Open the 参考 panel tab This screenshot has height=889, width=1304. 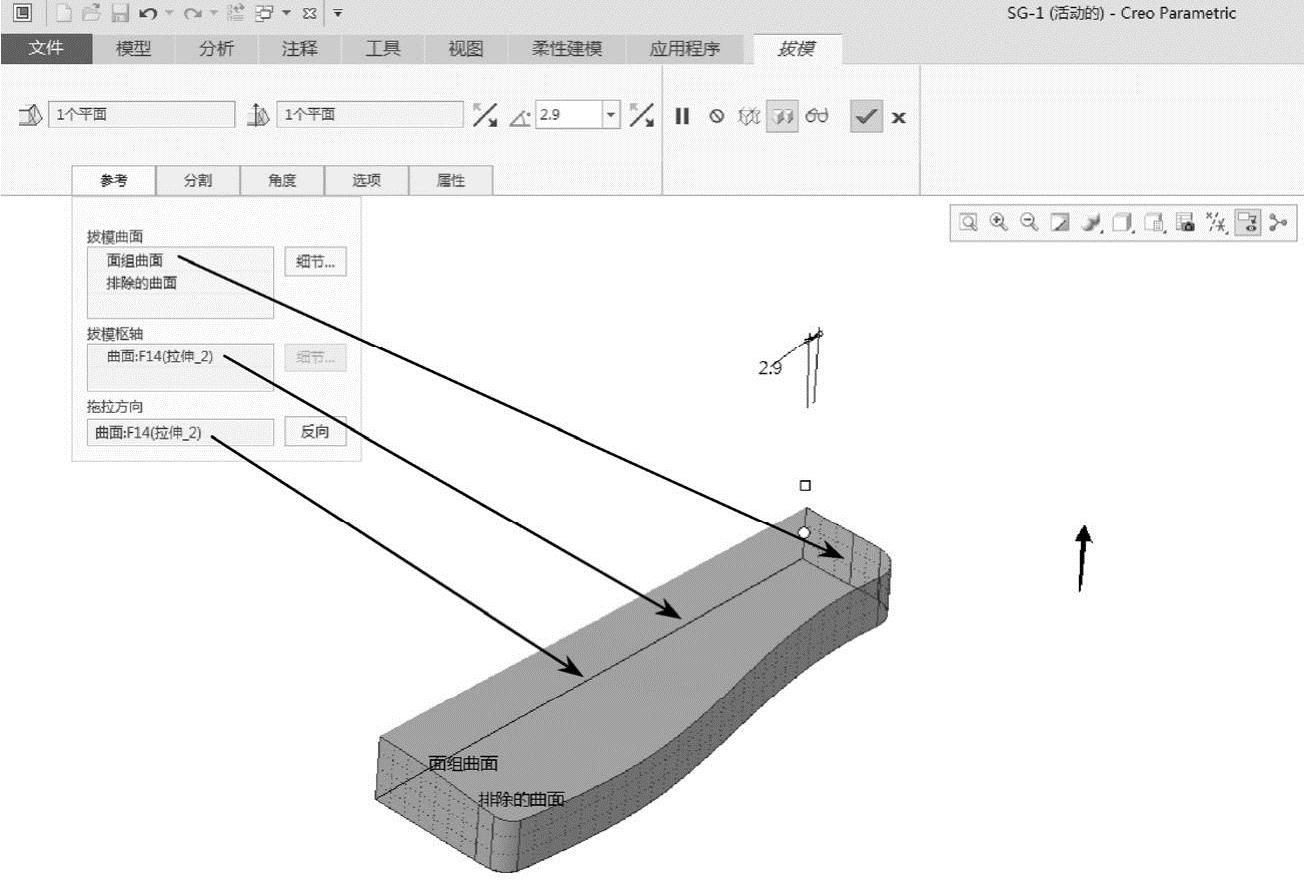click(x=114, y=180)
